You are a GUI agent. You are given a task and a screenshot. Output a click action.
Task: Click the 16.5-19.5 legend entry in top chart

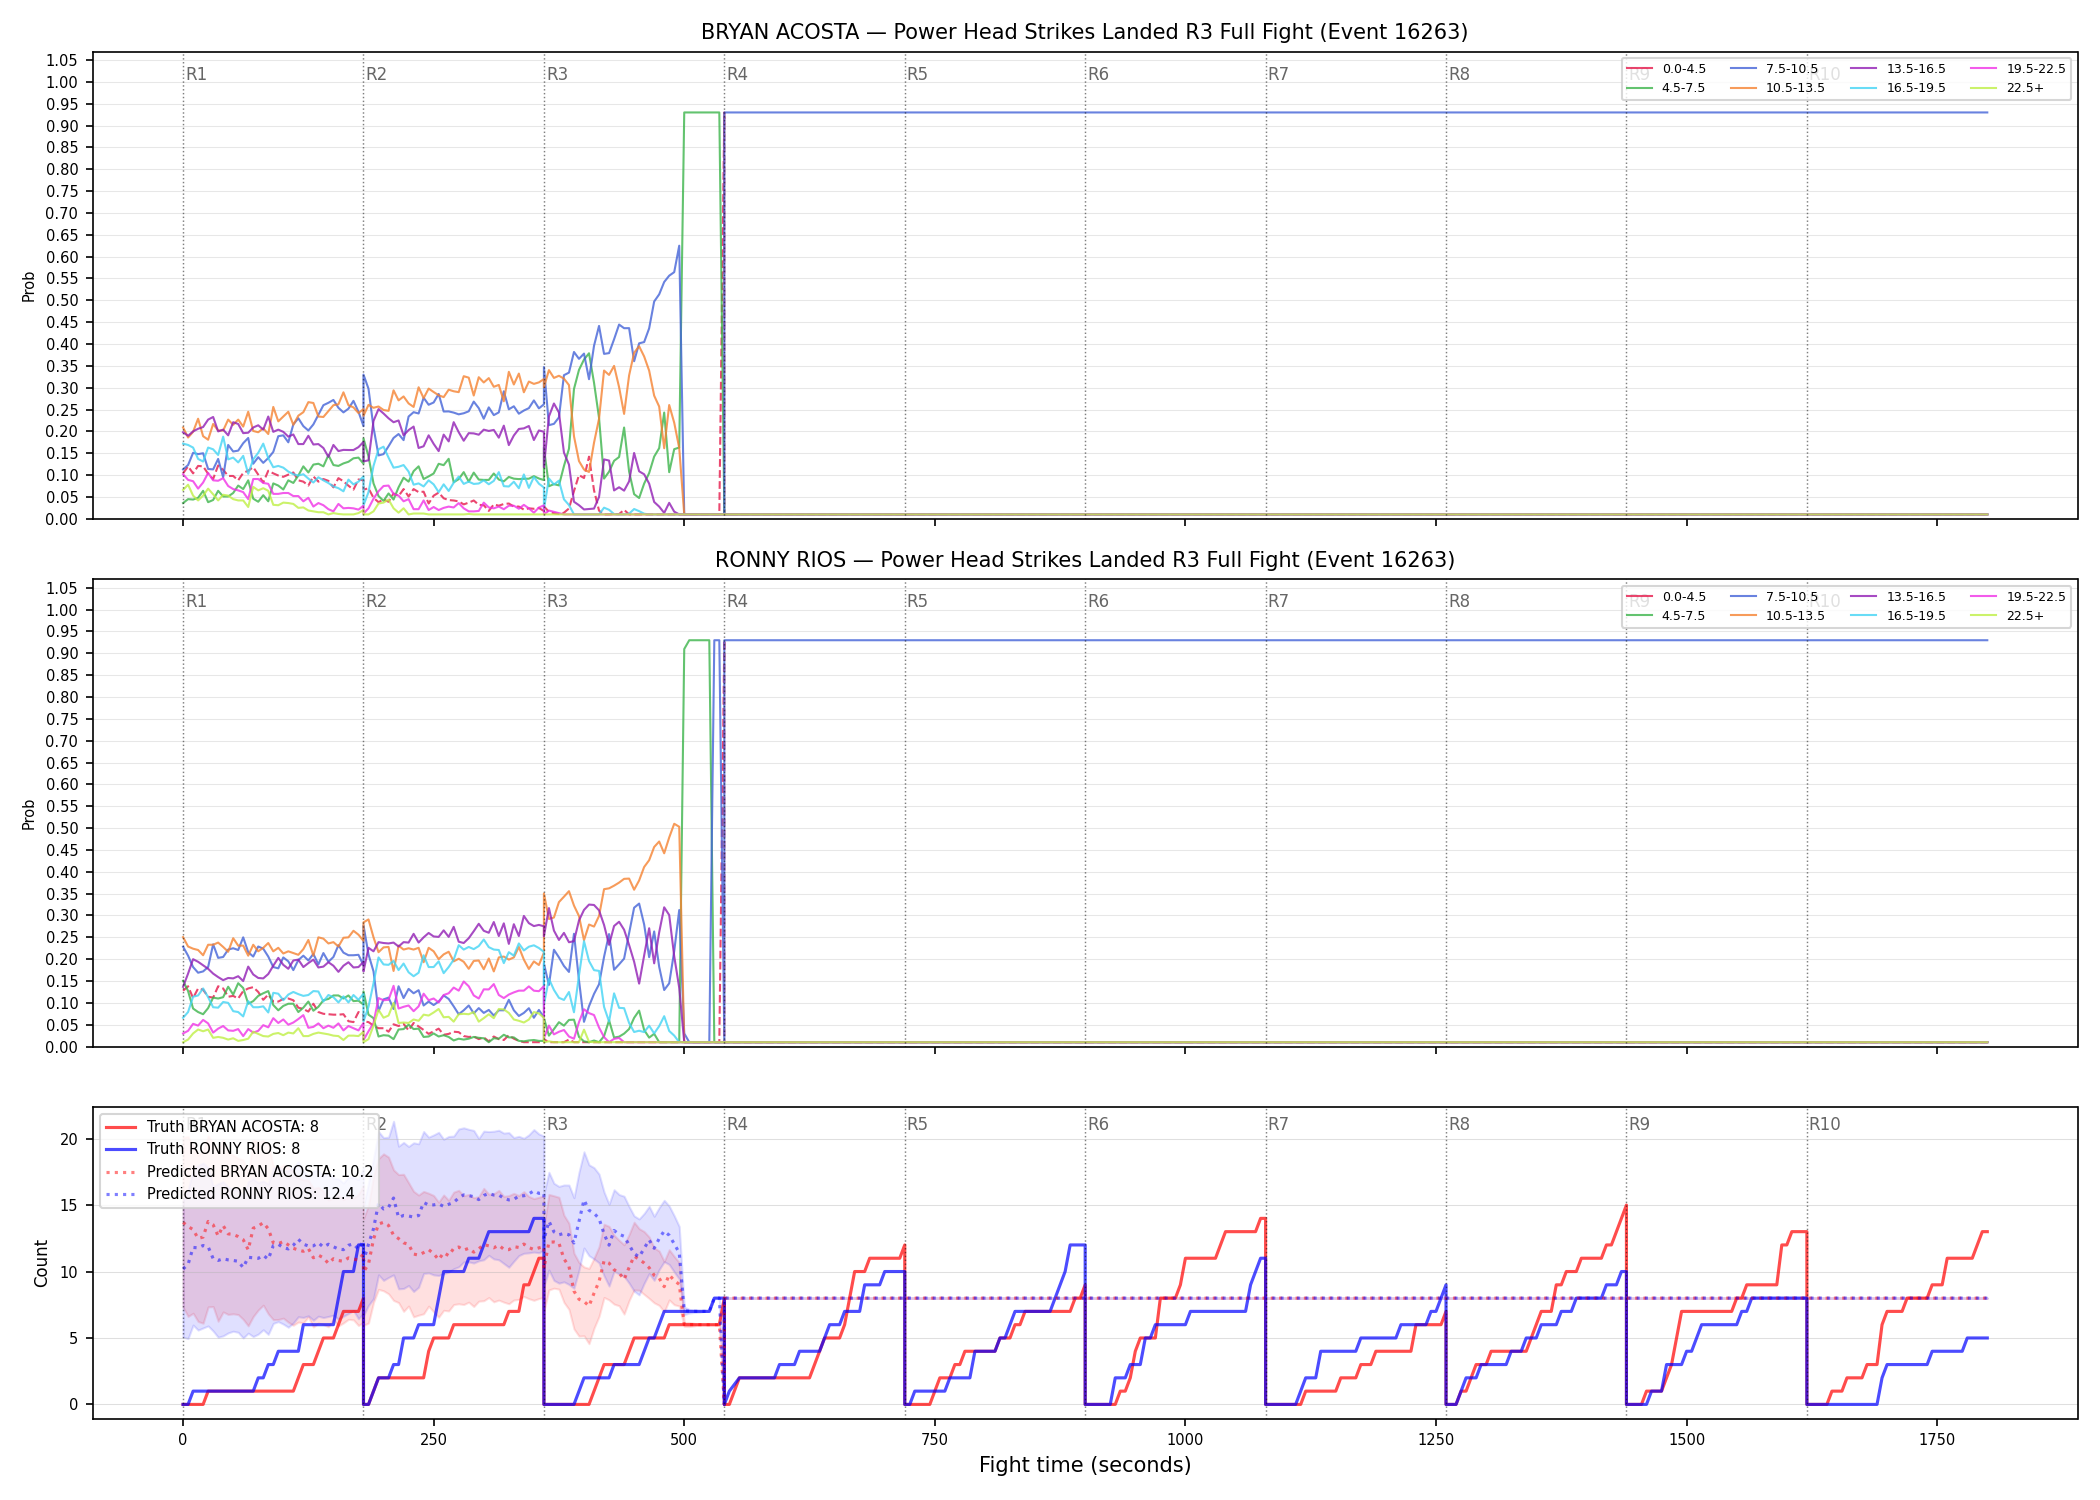1897,88
